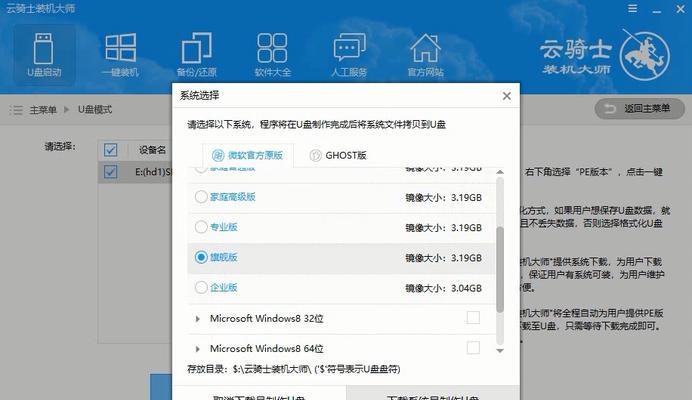Toggle the E:(hd1) device checkbox

[111, 172]
